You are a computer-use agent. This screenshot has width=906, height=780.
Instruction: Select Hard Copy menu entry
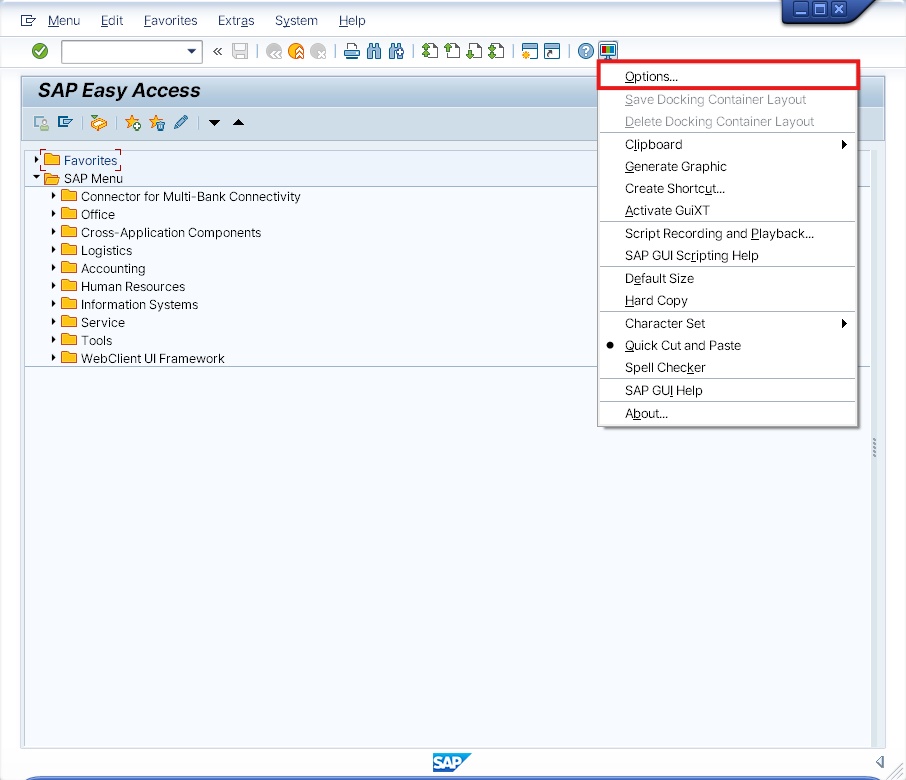(x=727, y=300)
